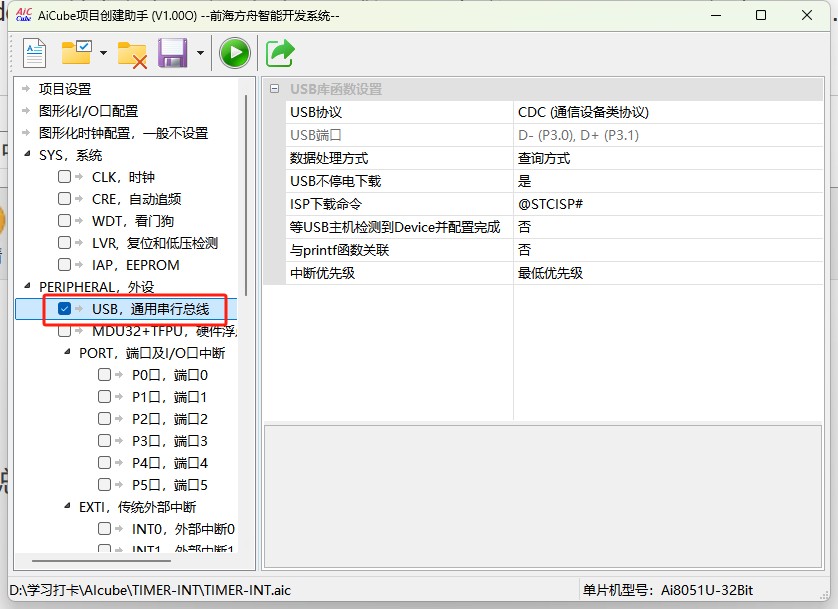
Task: Uncheck the USB，通用串行总线 checkbox
Action: (x=64, y=309)
